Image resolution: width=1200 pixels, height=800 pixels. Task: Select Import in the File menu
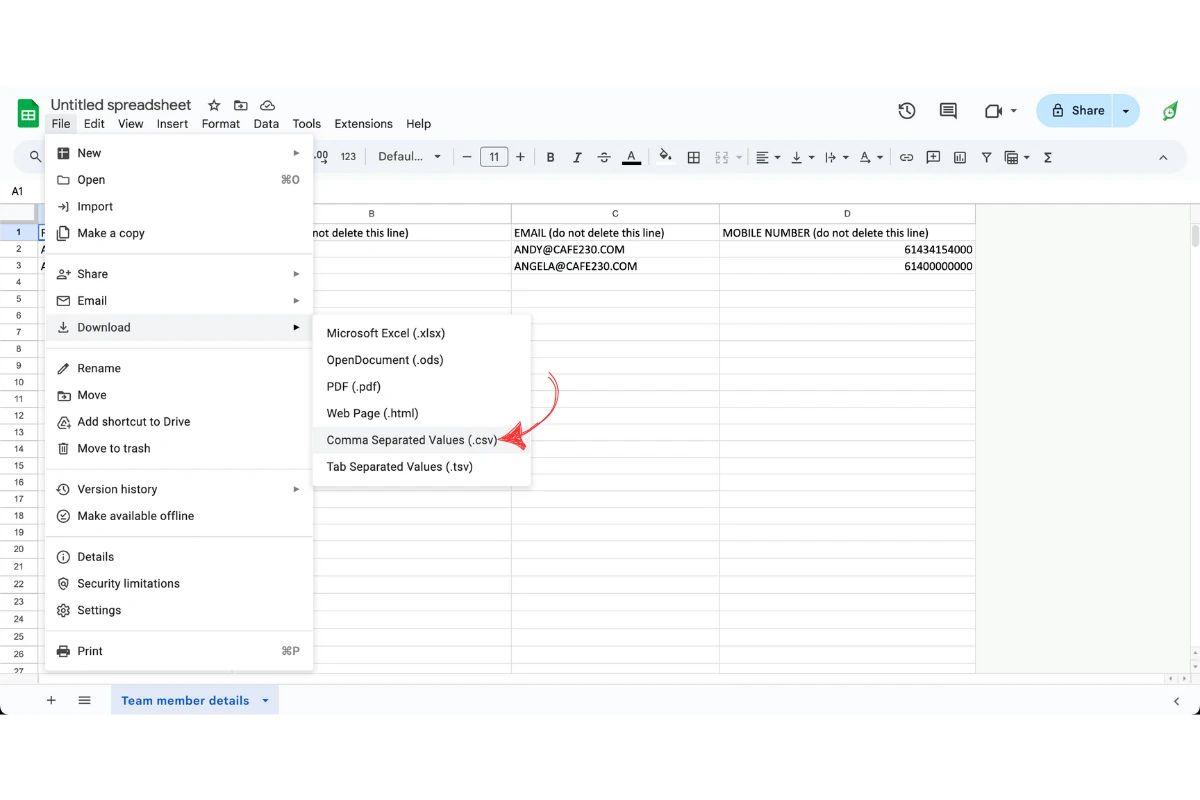point(179,207)
